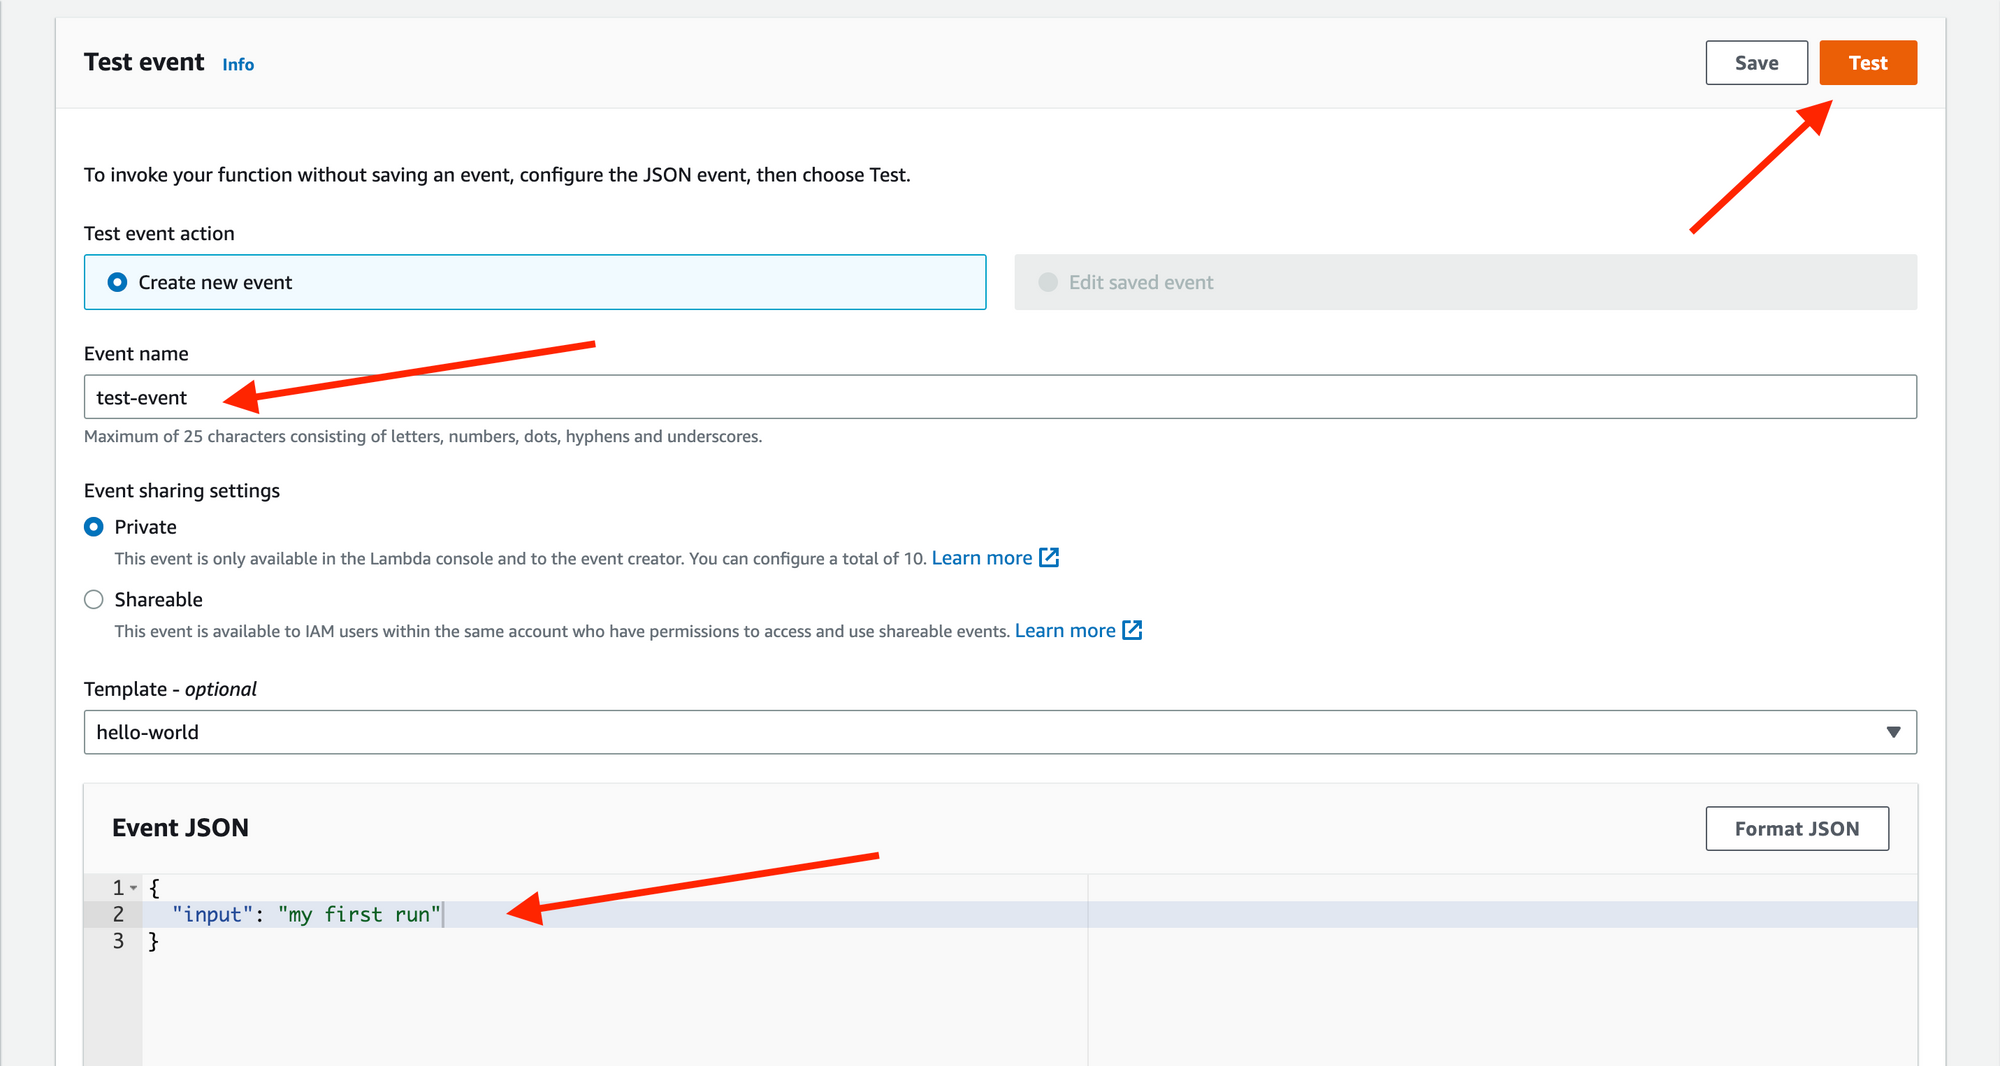
Task: Open the Info link beside Test event
Action: [x=238, y=65]
